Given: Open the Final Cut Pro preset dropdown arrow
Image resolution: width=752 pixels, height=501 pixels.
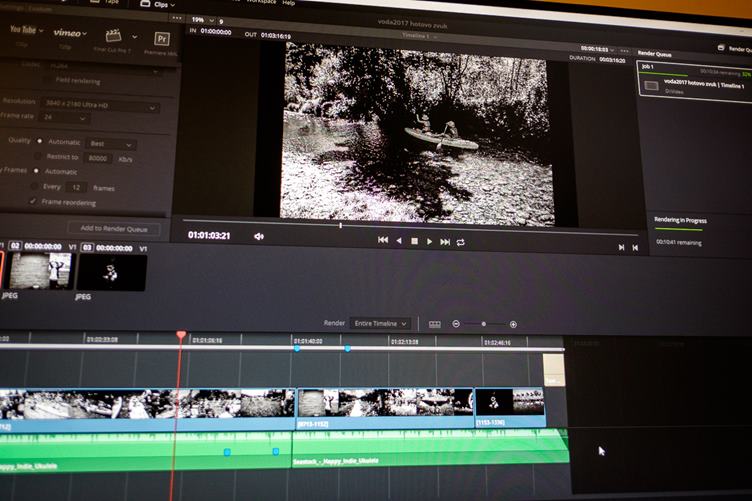Looking at the screenshot, I should [x=135, y=36].
